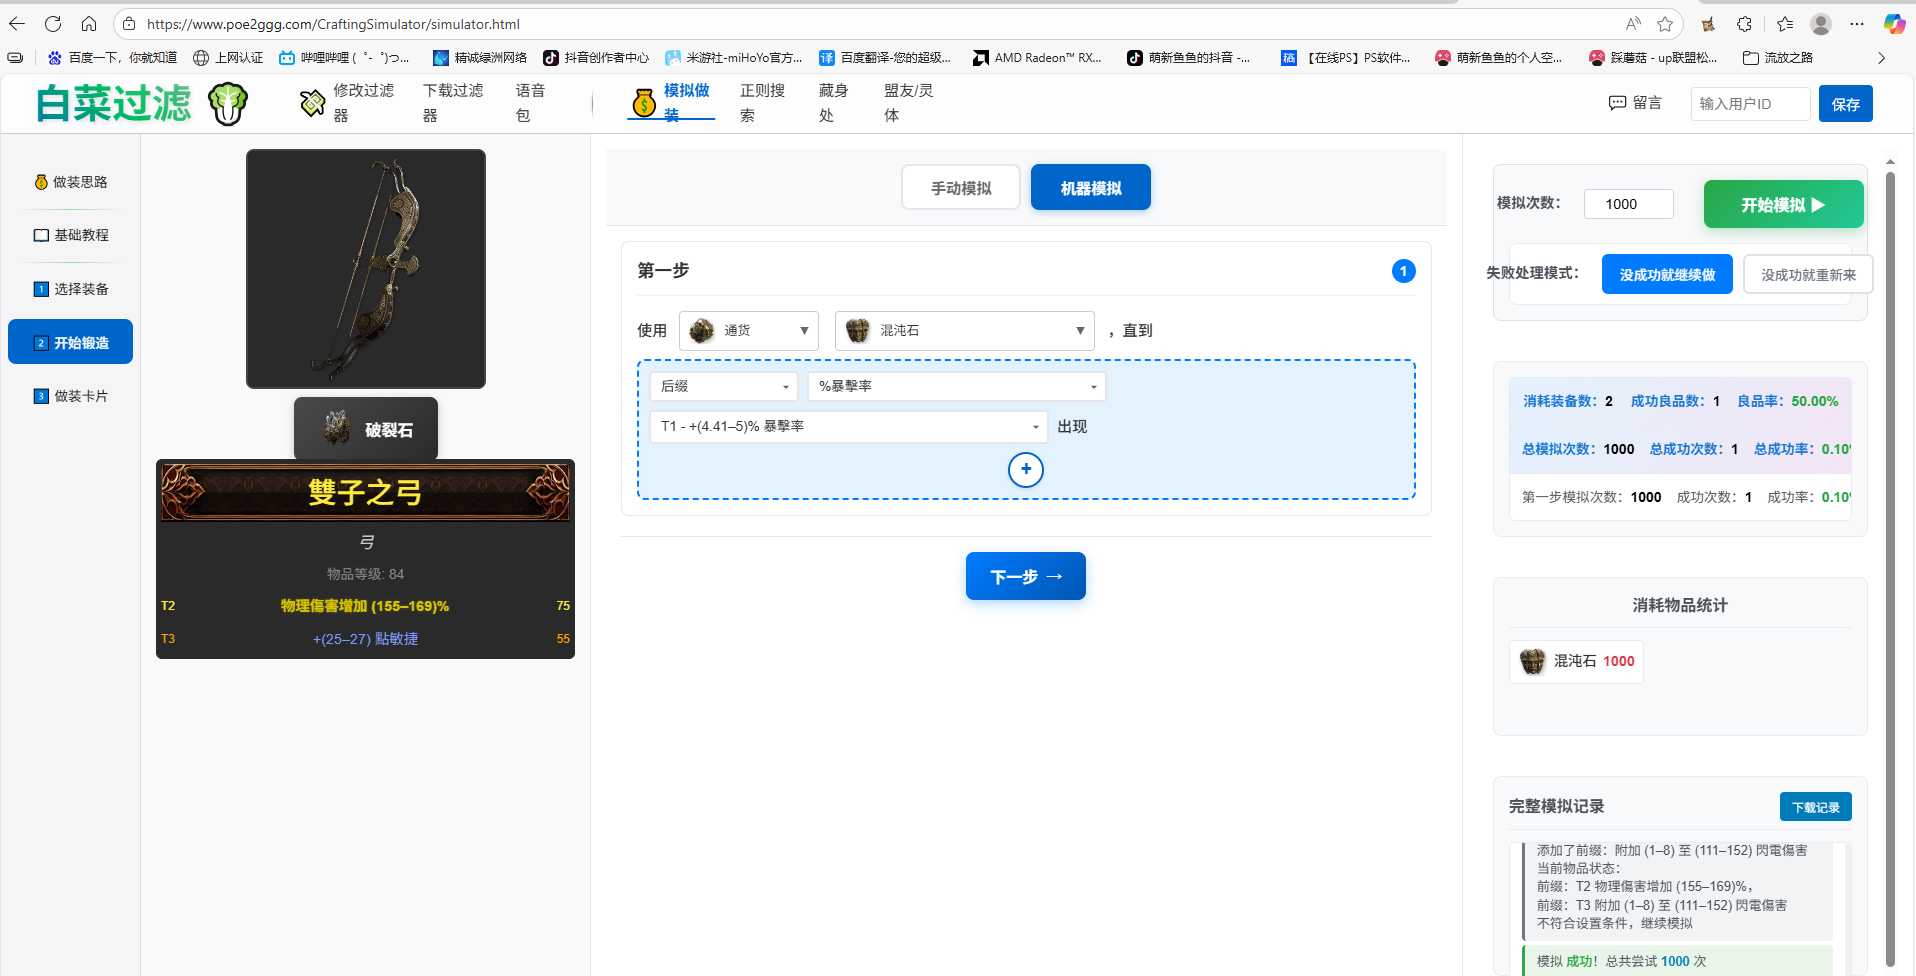This screenshot has width=1916, height=976.
Task: Open the 藏身处 nav item
Action: 833,102
